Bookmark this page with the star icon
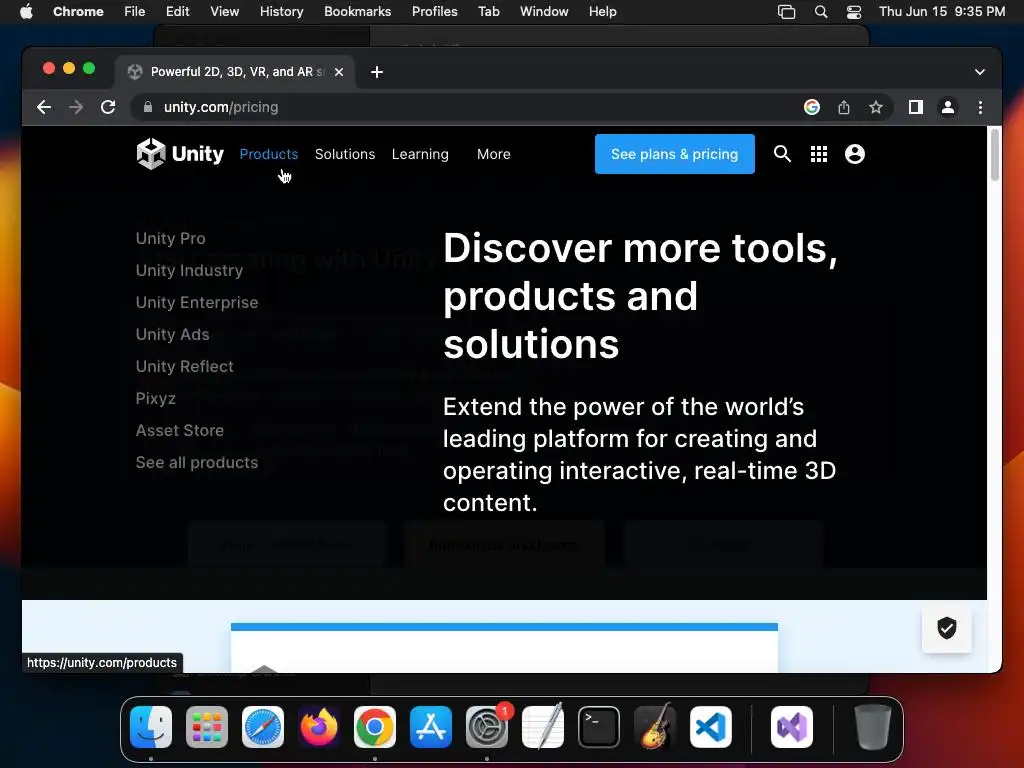Image resolution: width=1024 pixels, height=768 pixels. pos(876,107)
